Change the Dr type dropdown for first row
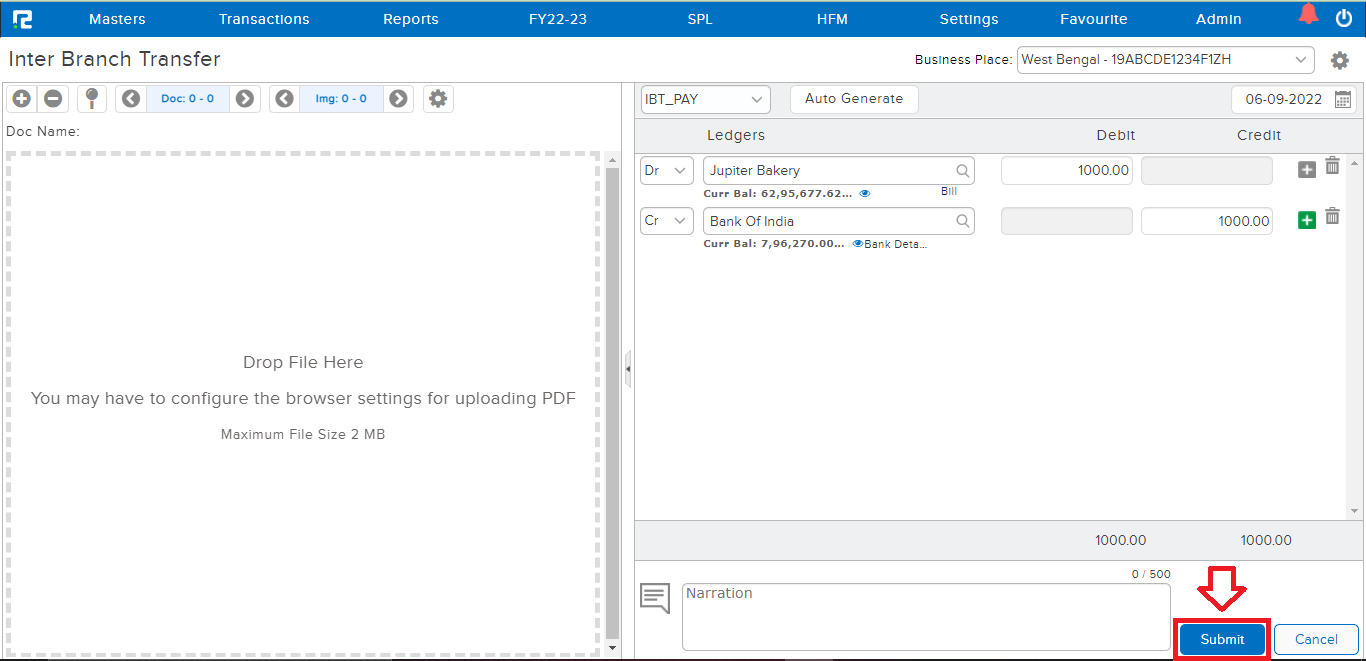 (666, 171)
